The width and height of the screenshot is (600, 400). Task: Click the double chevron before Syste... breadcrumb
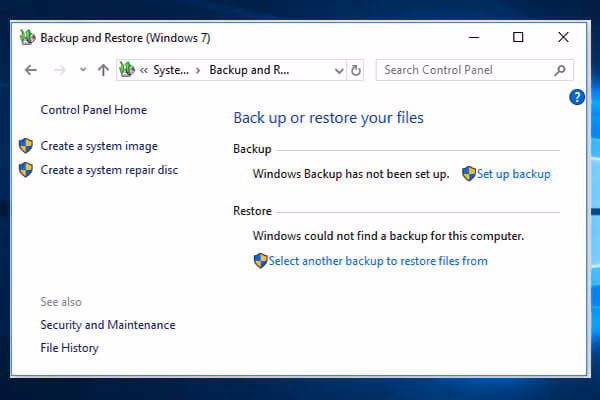pyautogui.click(x=145, y=70)
